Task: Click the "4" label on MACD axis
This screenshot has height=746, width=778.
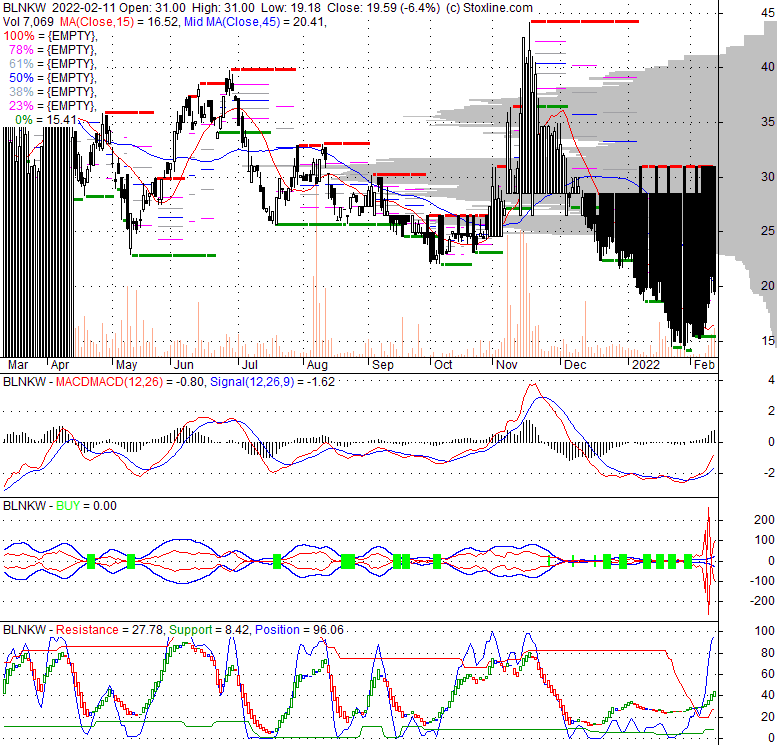Action: (771, 380)
